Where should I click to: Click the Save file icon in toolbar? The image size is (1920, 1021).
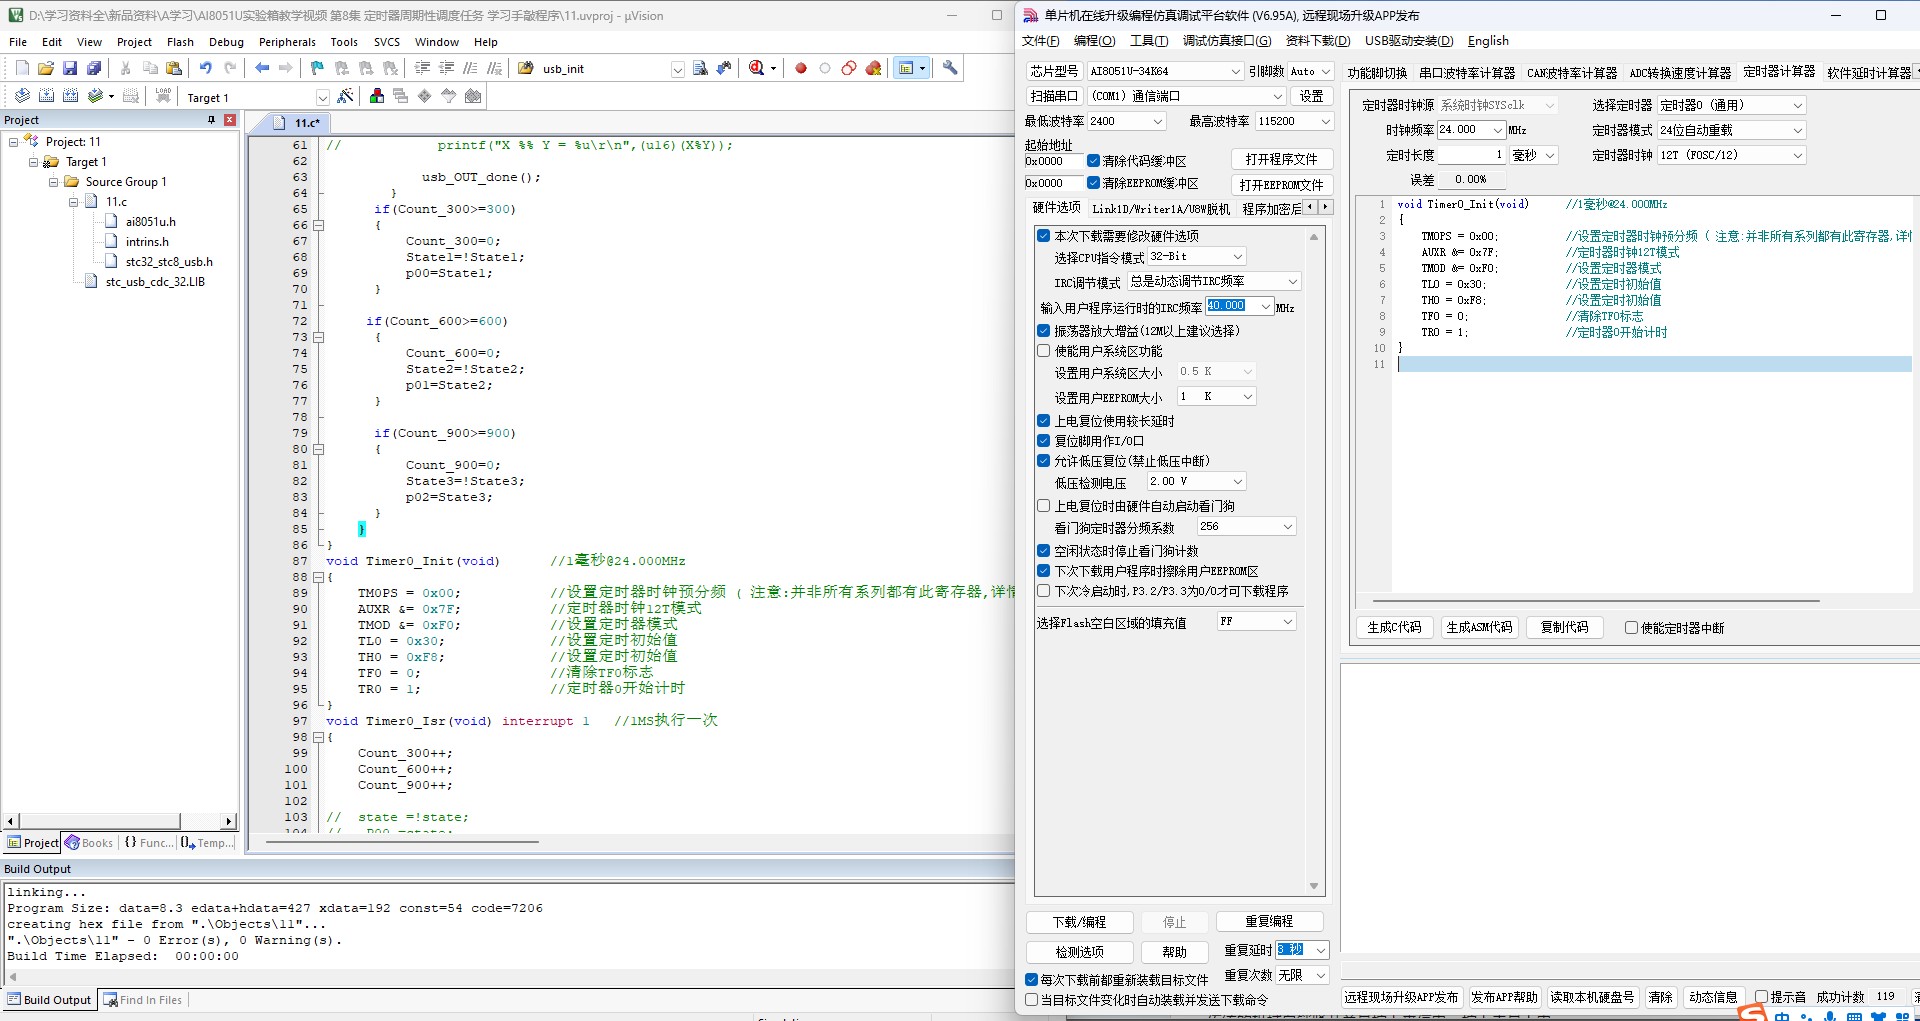coord(70,68)
